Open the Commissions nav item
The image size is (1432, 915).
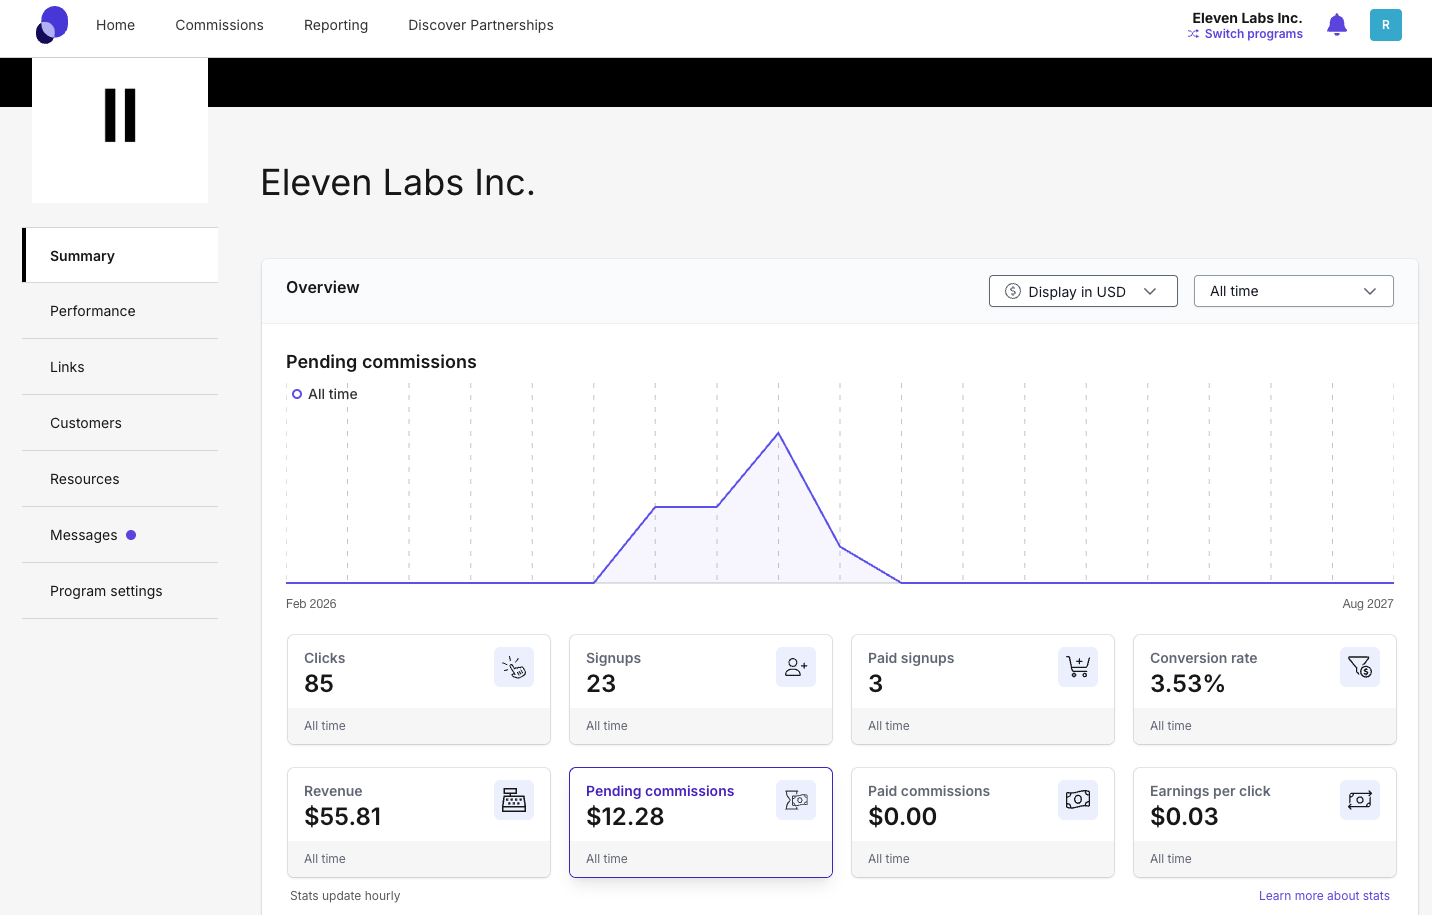click(x=219, y=25)
